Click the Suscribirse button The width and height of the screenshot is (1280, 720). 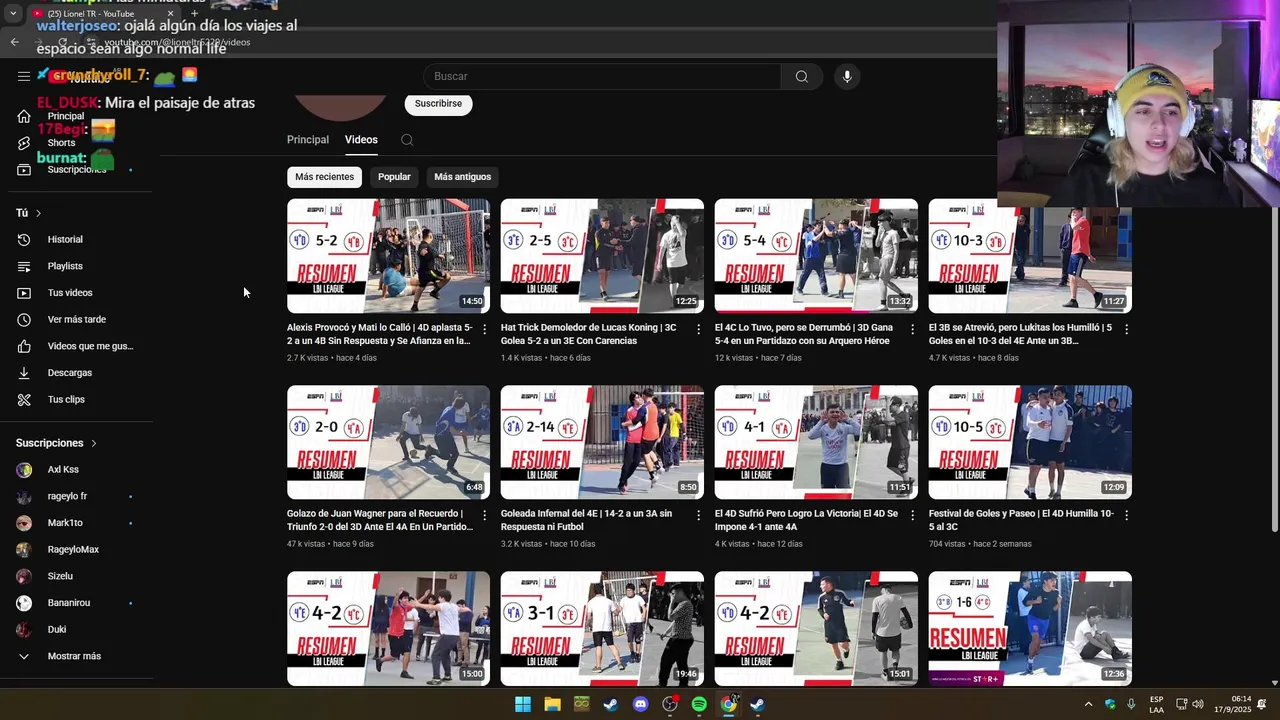pos(438,104)
